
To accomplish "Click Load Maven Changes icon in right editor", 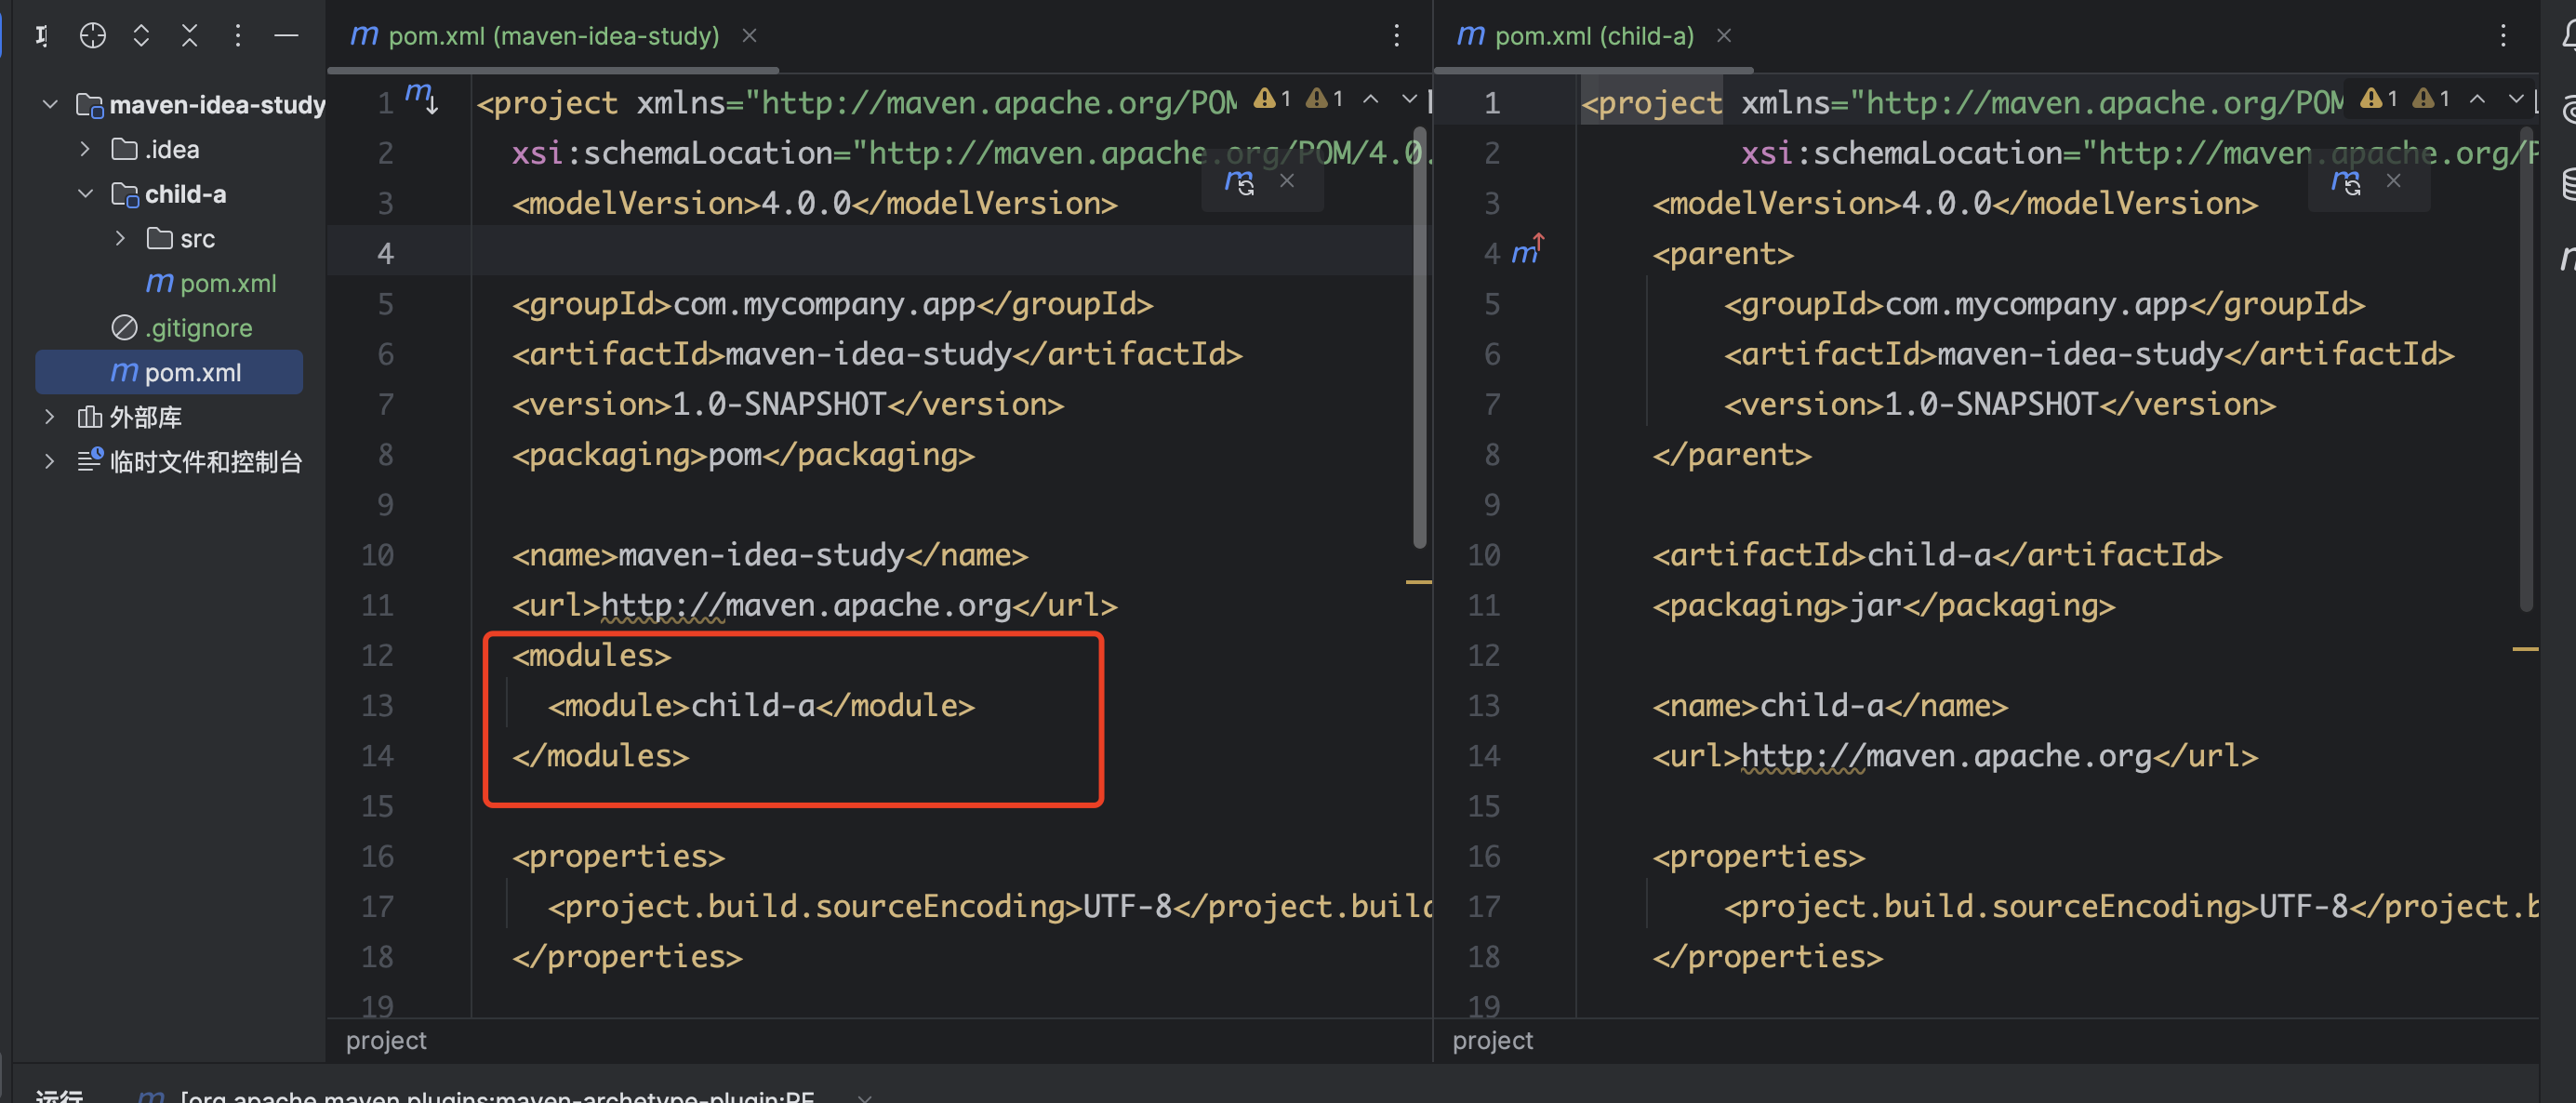I will [x=2346, y=182].
